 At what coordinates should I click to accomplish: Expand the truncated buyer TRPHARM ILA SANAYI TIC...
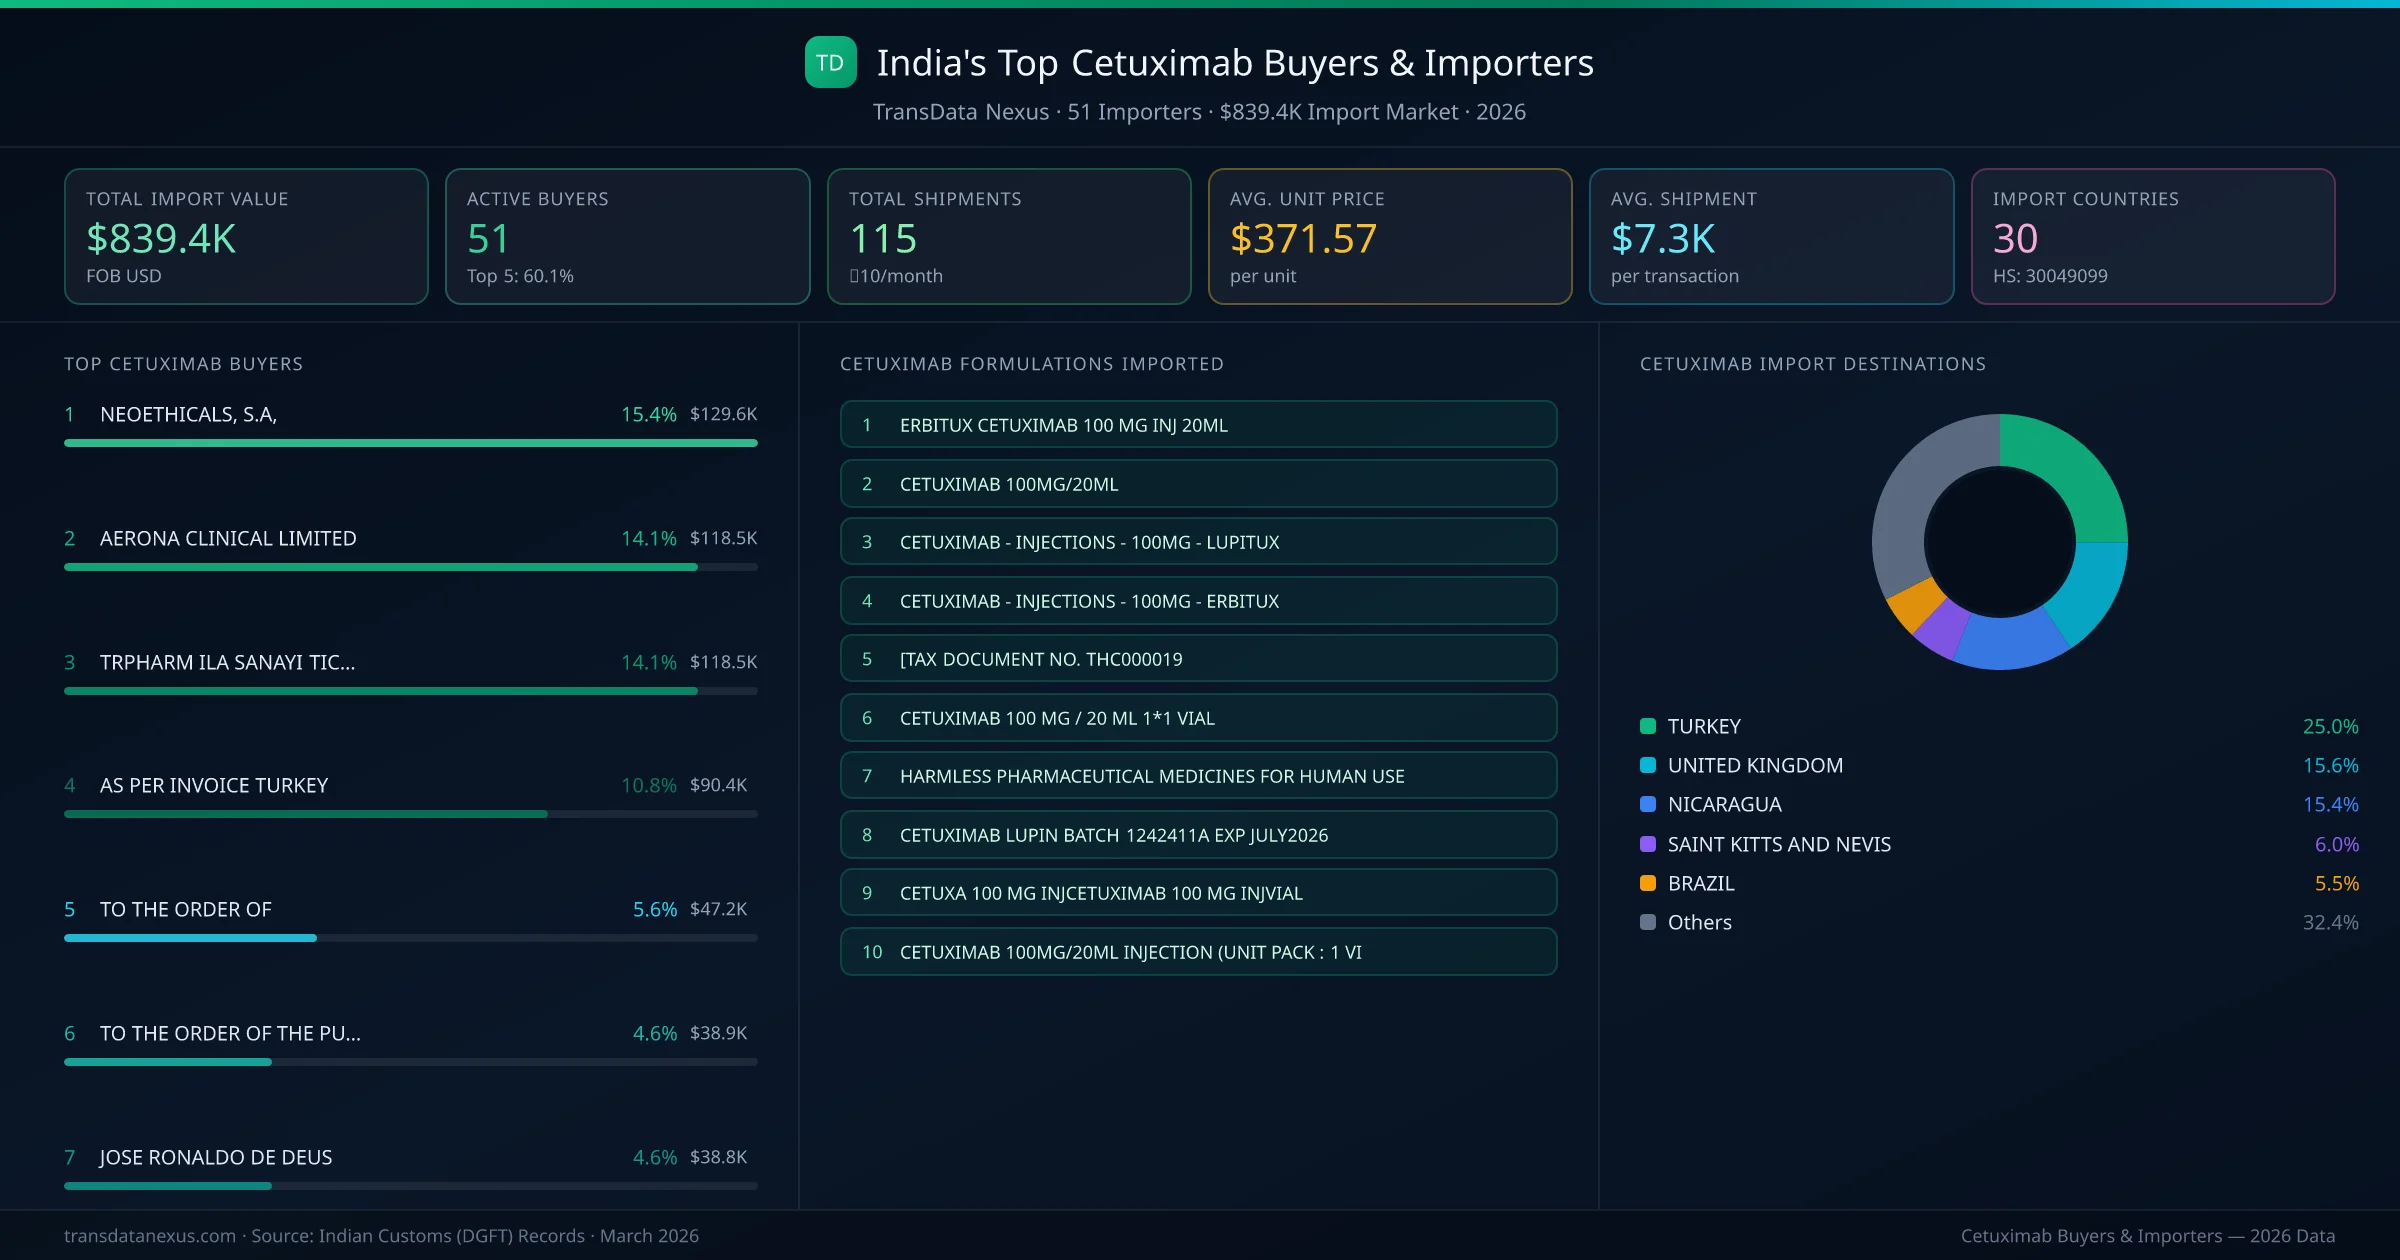[x=227, y=661]
